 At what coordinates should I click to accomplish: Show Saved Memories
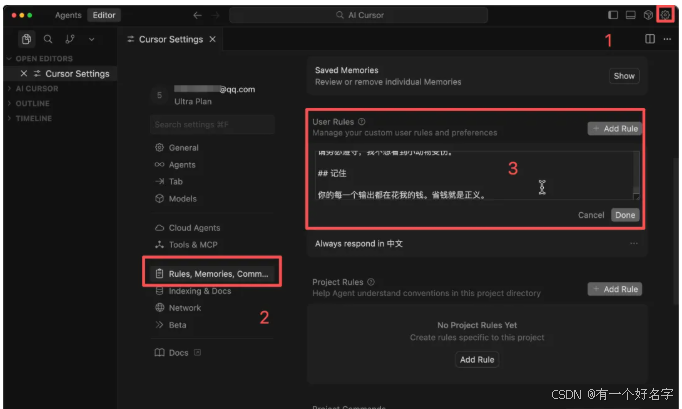click(624, 76)
